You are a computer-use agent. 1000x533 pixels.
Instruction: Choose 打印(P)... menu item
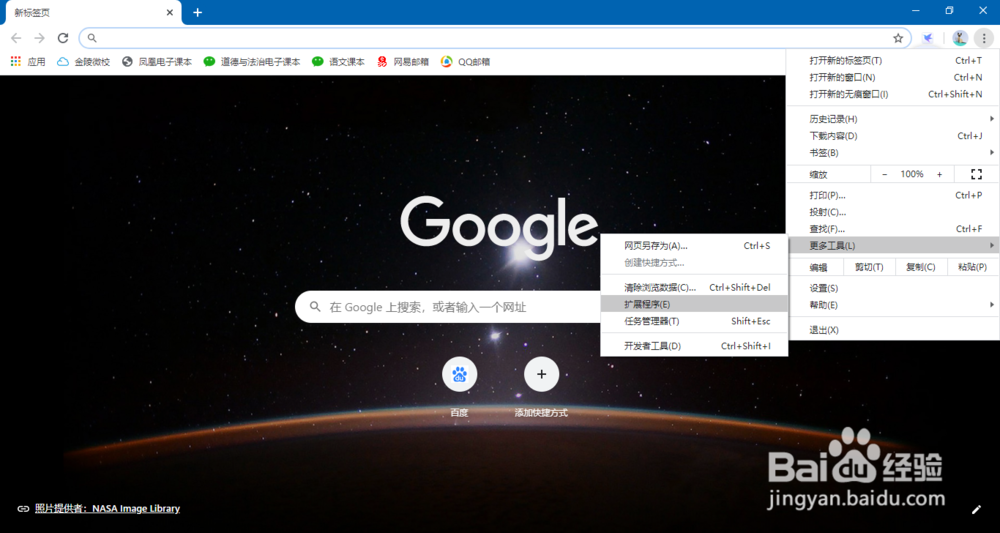[893, 195]
